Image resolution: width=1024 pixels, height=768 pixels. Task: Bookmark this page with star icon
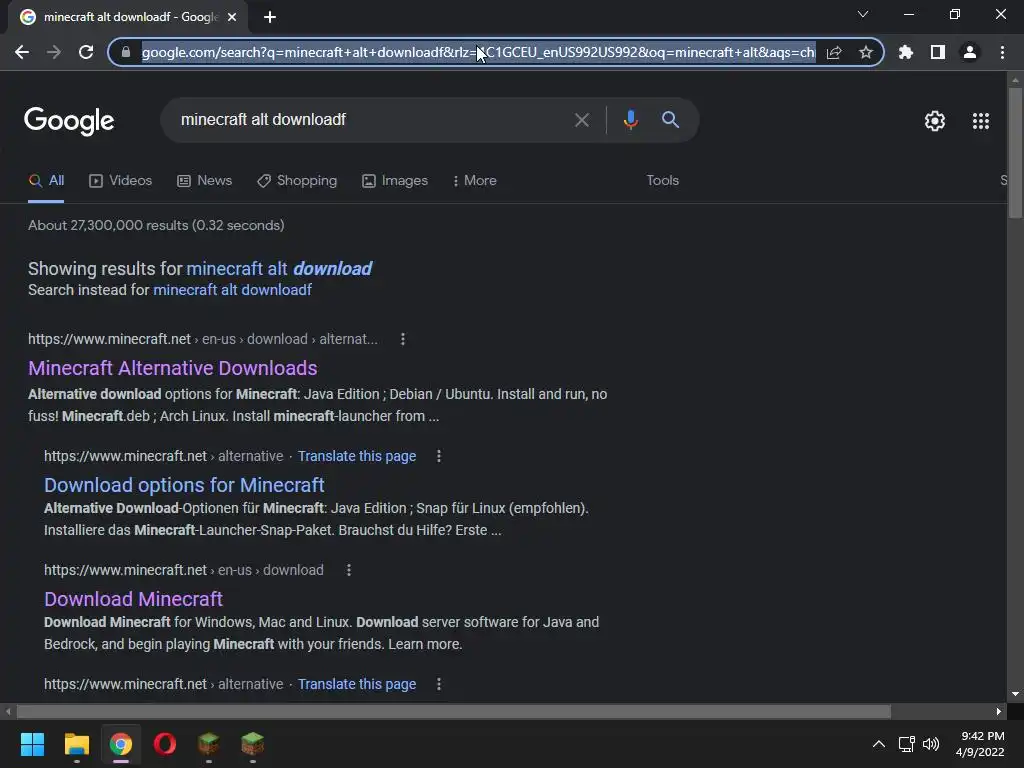pos(866,52)
